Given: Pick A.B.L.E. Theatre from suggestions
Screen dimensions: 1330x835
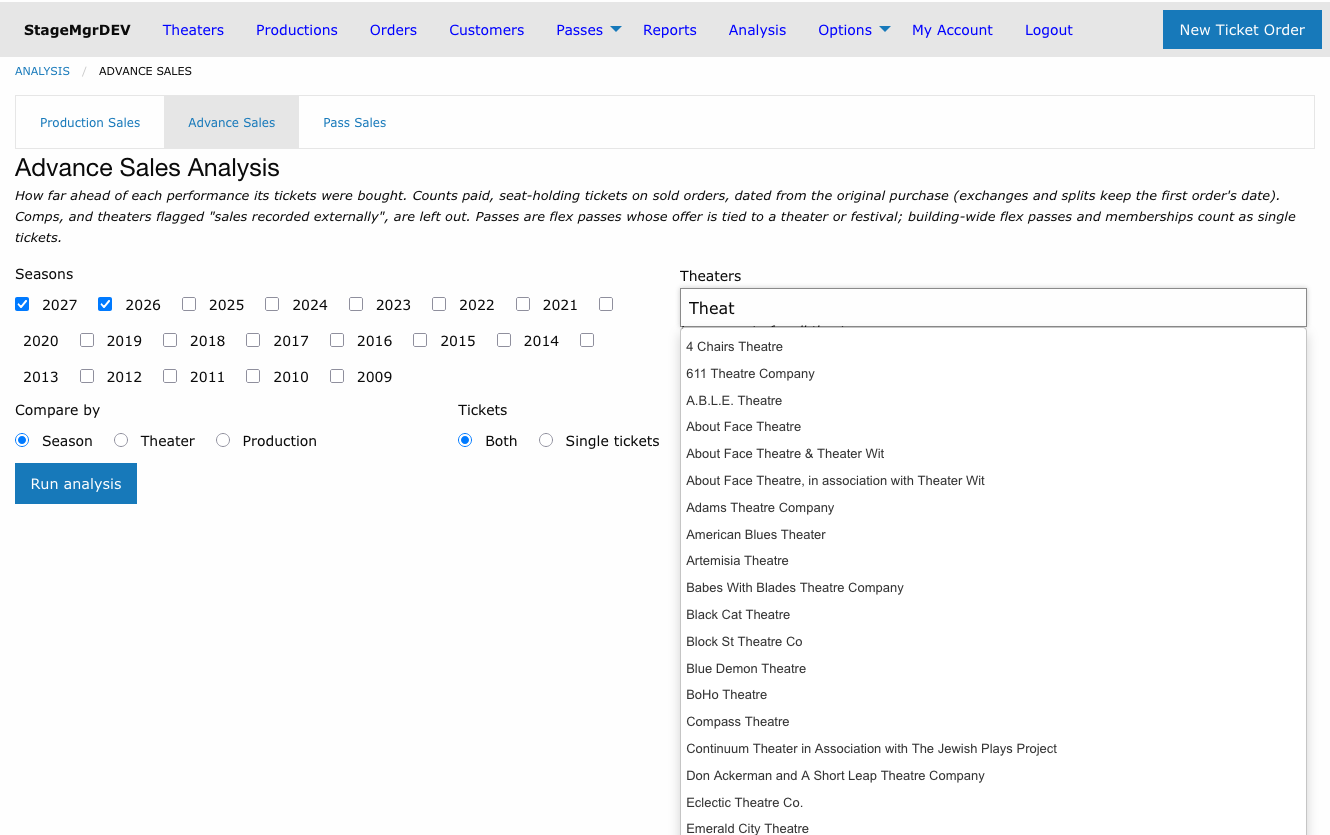Looking at the screenshot, I should 993,401.
